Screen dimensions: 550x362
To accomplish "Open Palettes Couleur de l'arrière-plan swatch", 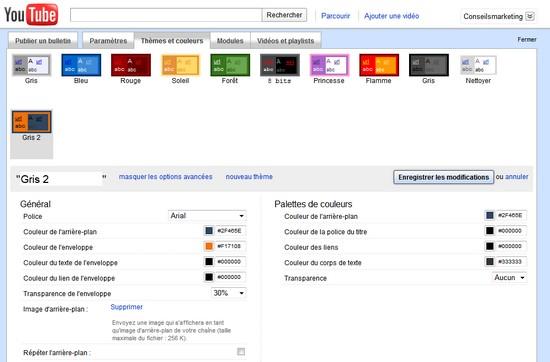I will click(490, 215).
